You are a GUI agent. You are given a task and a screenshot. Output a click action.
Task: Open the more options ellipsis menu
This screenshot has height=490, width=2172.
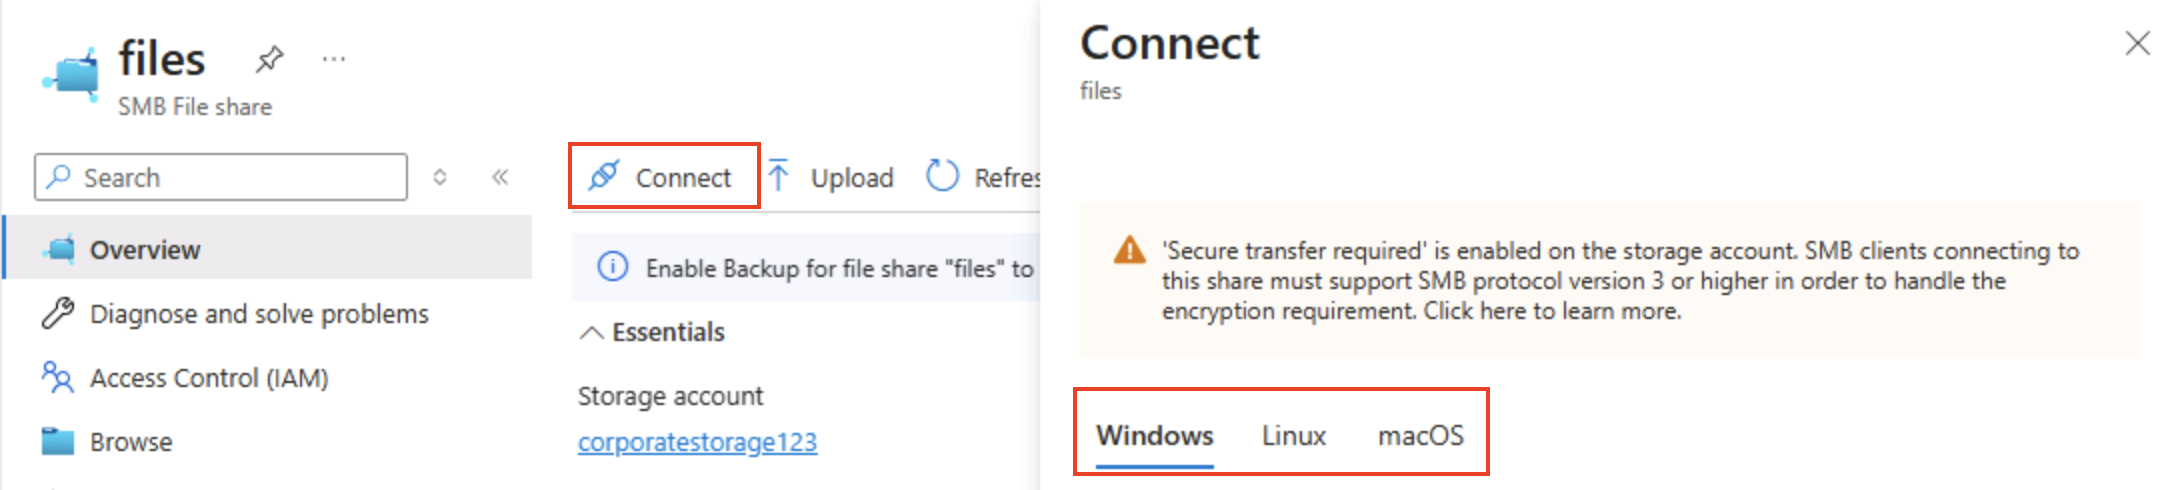pos(334,59)
